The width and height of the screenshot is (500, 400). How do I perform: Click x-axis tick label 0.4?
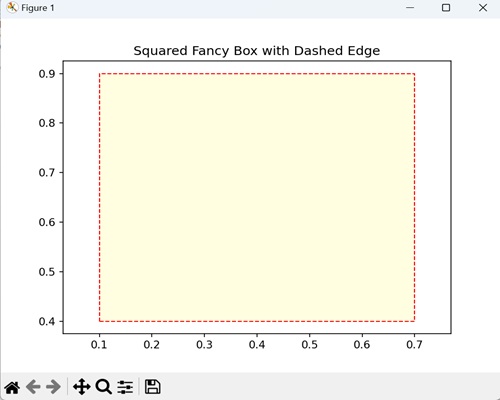click(x=257, y=345)
